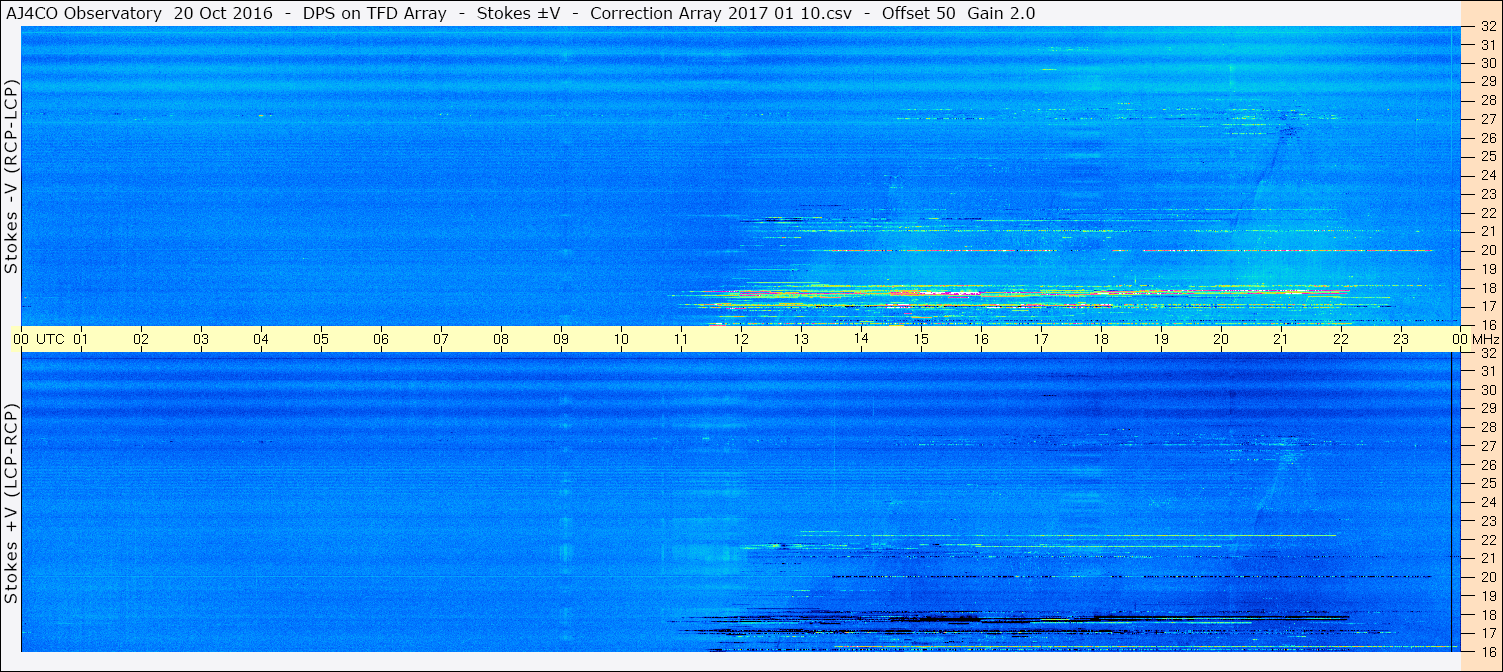
Task: Select the 12 hour tick on the time axis
Action: tap(741, 339)
